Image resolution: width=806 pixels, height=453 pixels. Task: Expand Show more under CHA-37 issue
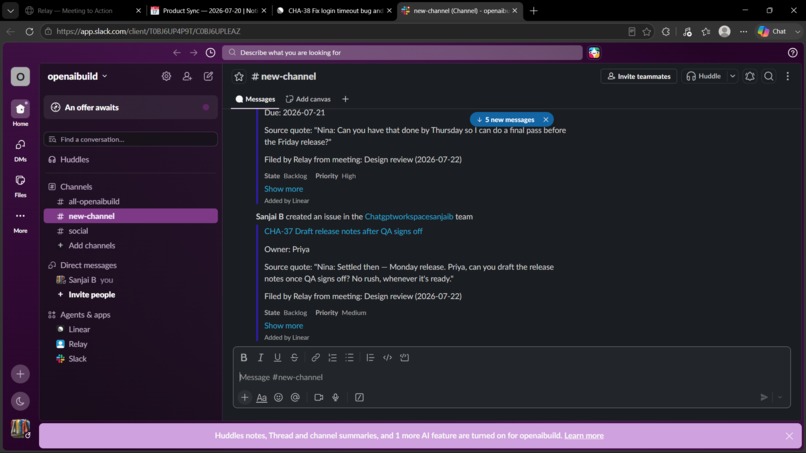[x=283, y=325]
